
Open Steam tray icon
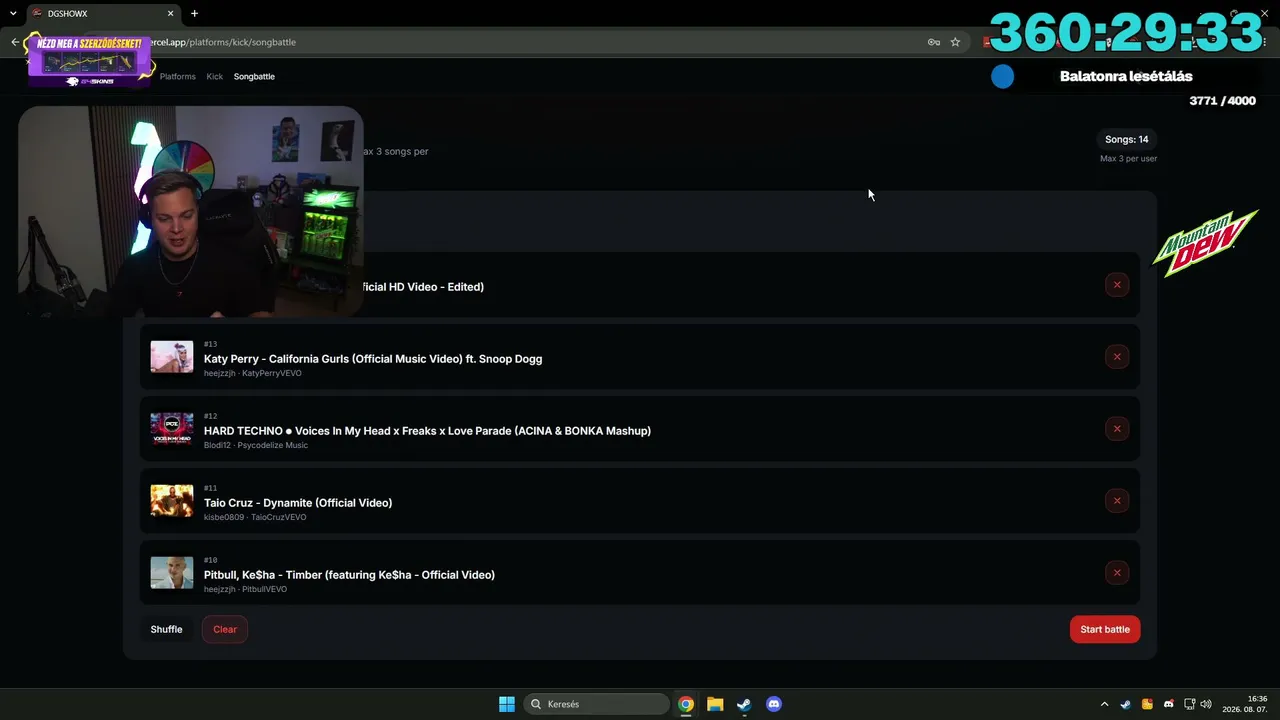(x=1125, y=704)
